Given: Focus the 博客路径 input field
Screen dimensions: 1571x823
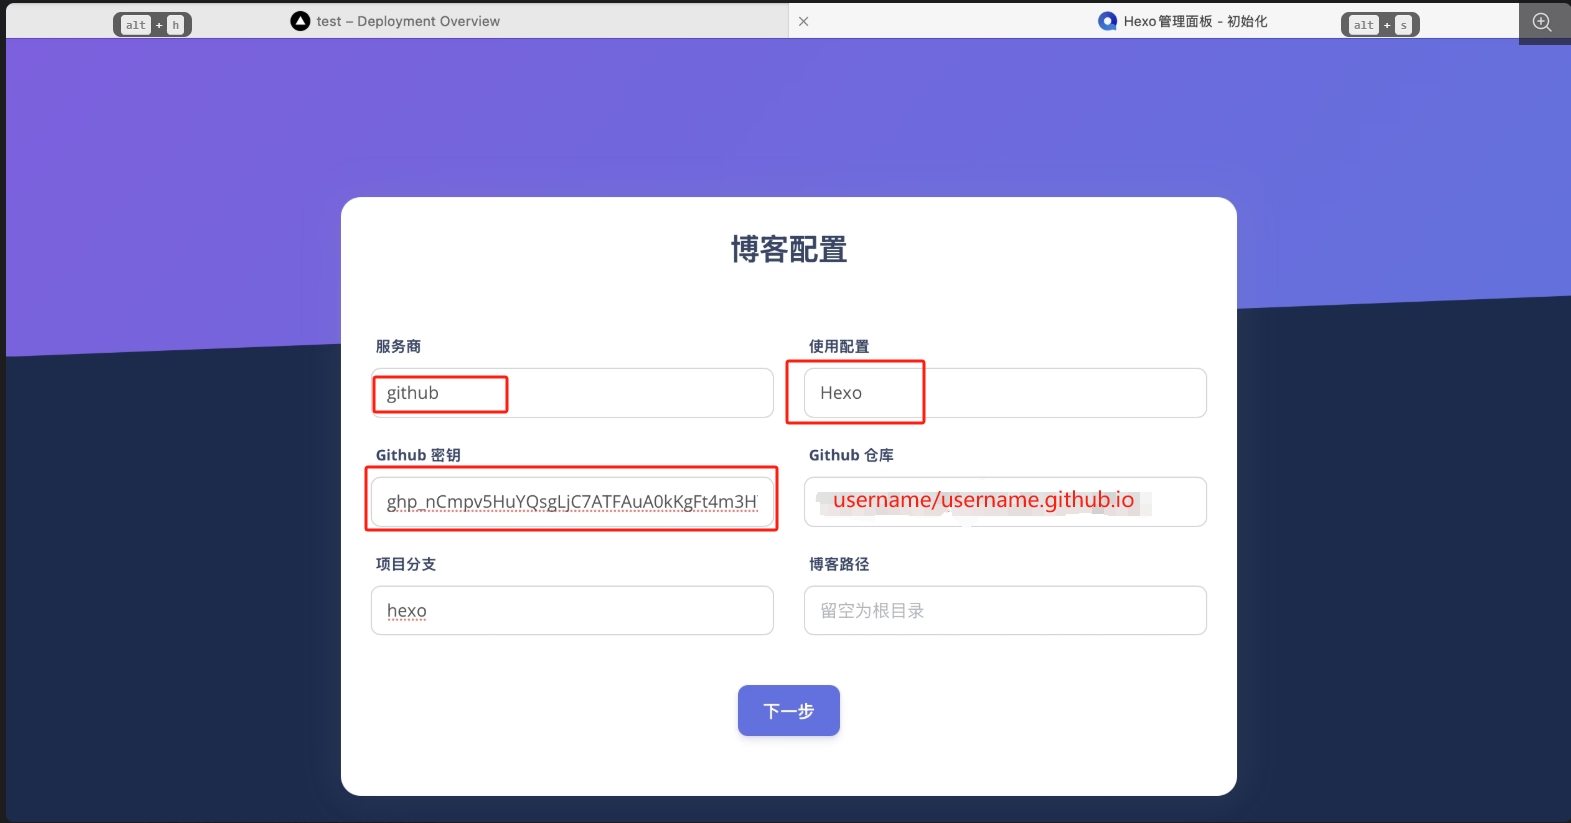Looking at the screenshot, I should click(1005, 610).
